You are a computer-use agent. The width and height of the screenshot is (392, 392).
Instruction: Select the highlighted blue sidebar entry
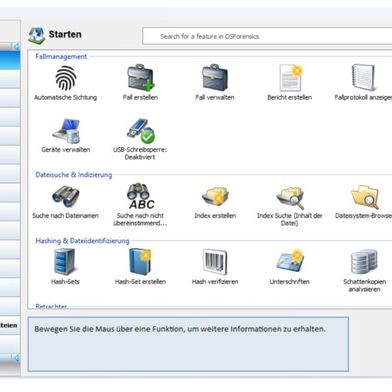click(10, 60)
